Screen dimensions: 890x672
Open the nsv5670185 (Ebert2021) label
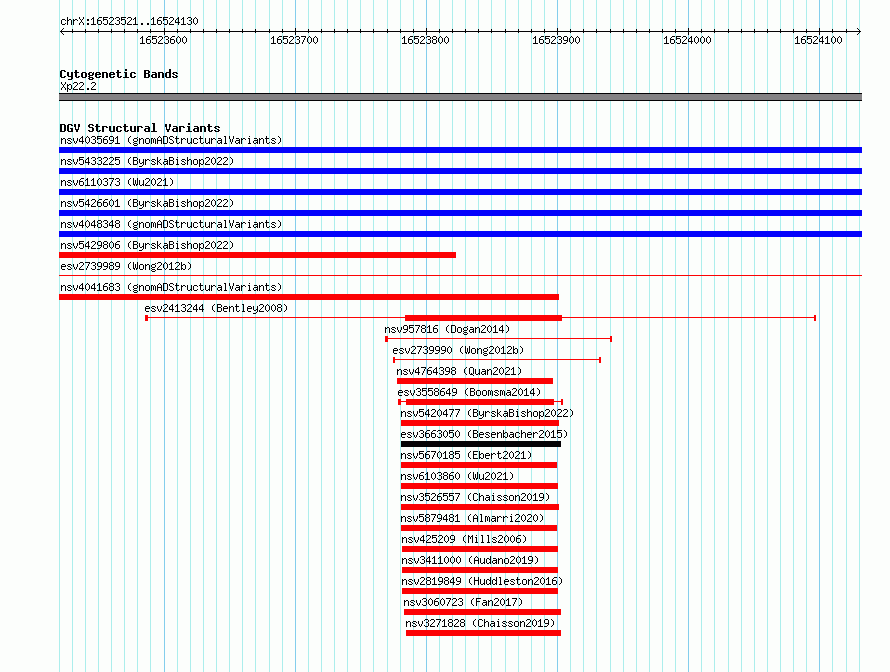point(466,455)
